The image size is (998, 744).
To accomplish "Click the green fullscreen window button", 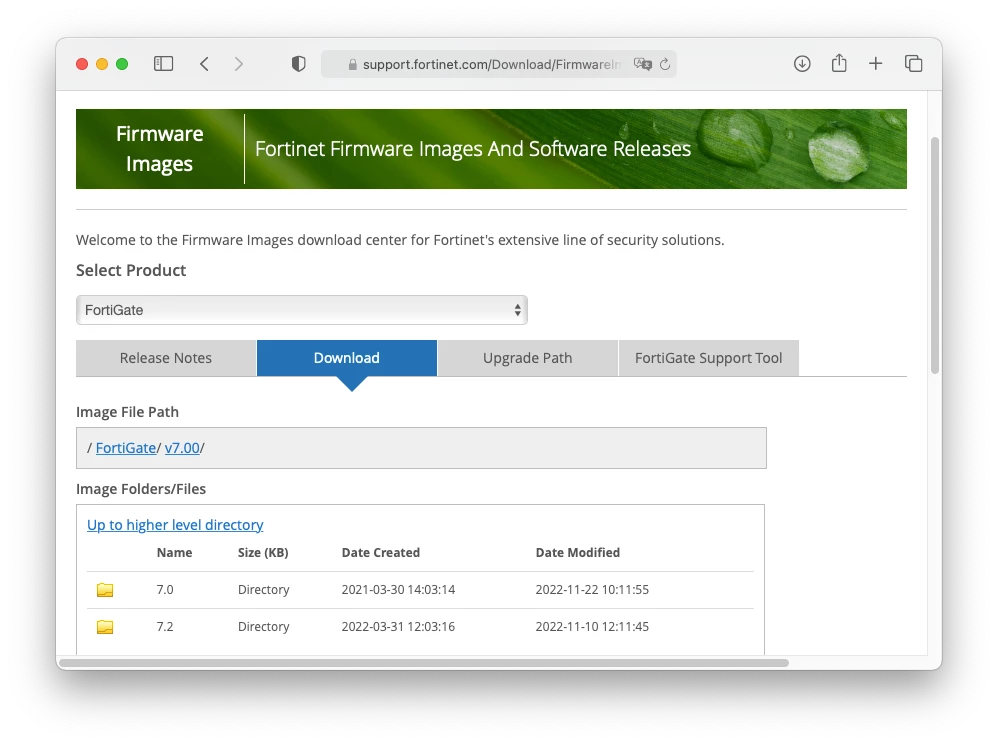I will [x=122, y=64].
